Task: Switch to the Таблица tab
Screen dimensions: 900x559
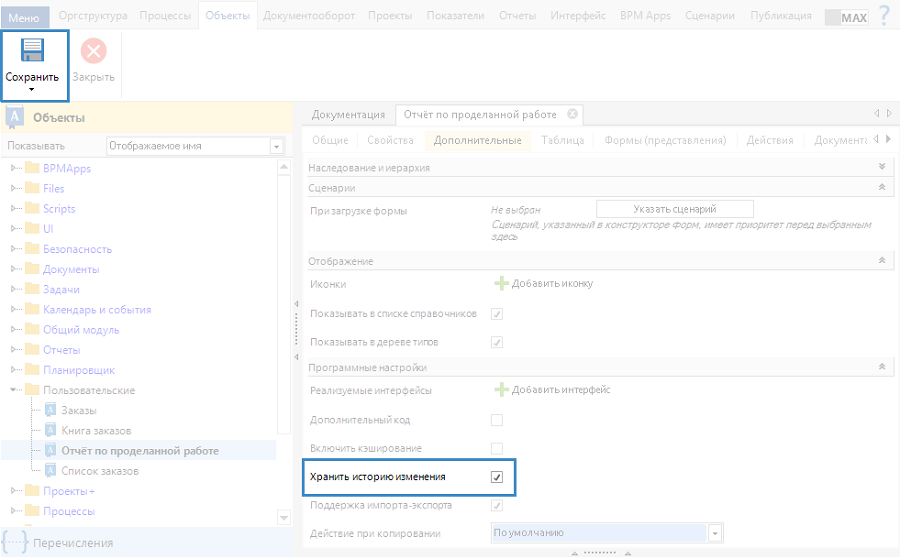Action: coord(562,140)
